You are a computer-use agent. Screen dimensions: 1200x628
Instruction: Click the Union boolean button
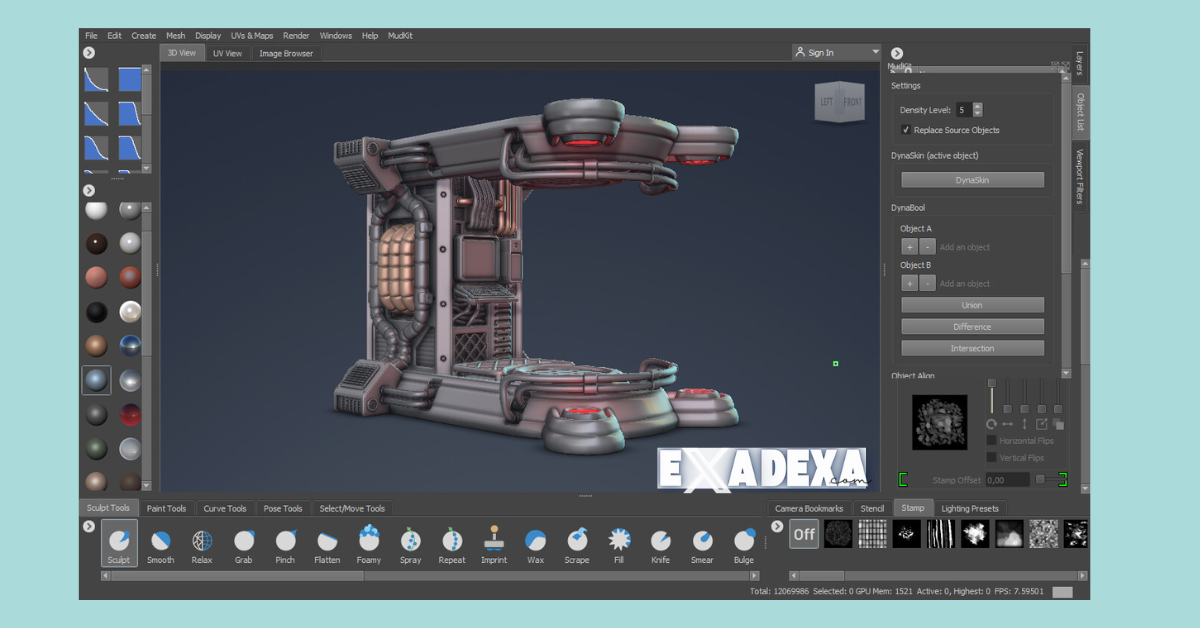[x=972, y=304]
